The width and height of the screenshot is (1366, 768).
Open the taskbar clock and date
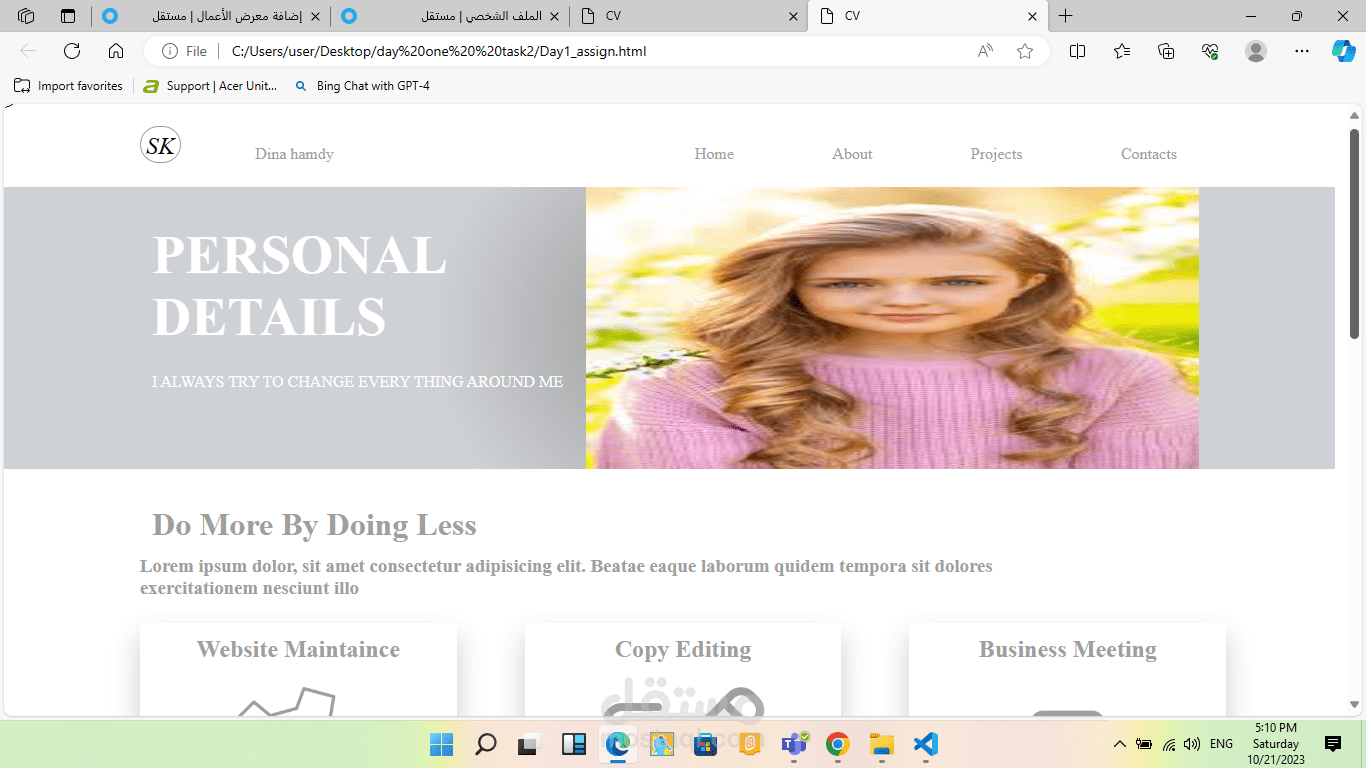coord(1276,744)
